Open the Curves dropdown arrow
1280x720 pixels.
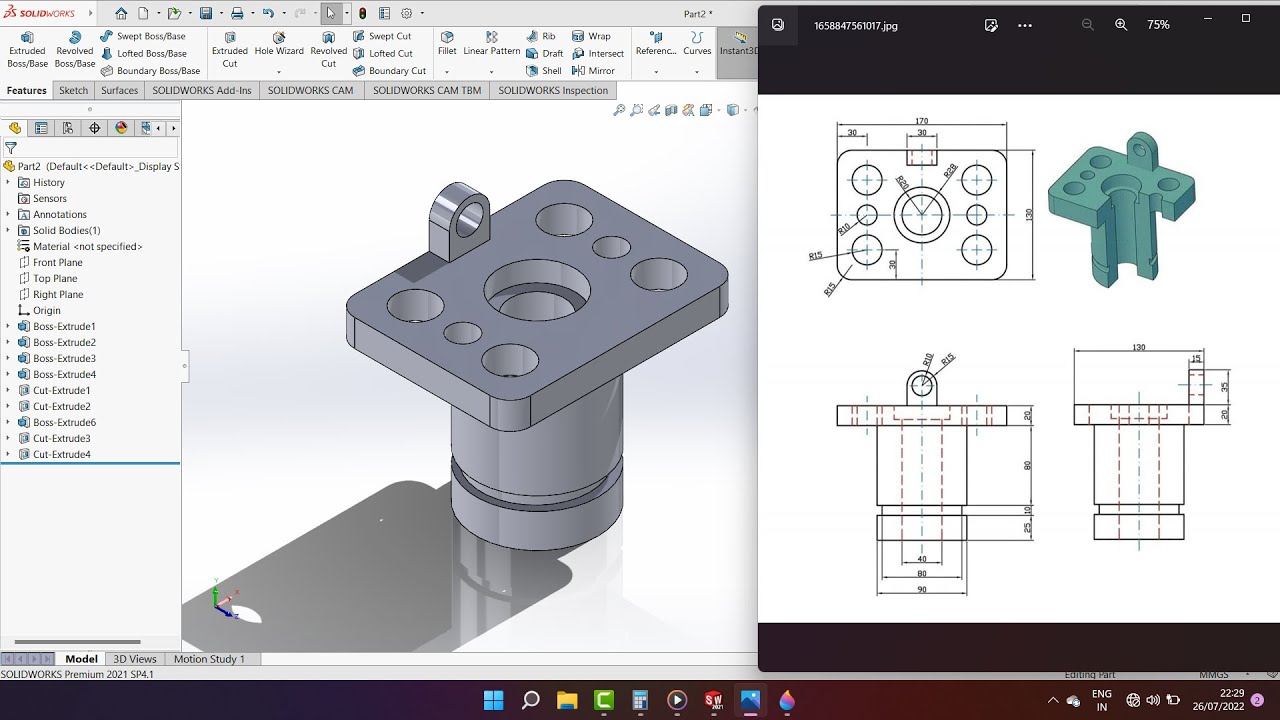coord(697,71)
